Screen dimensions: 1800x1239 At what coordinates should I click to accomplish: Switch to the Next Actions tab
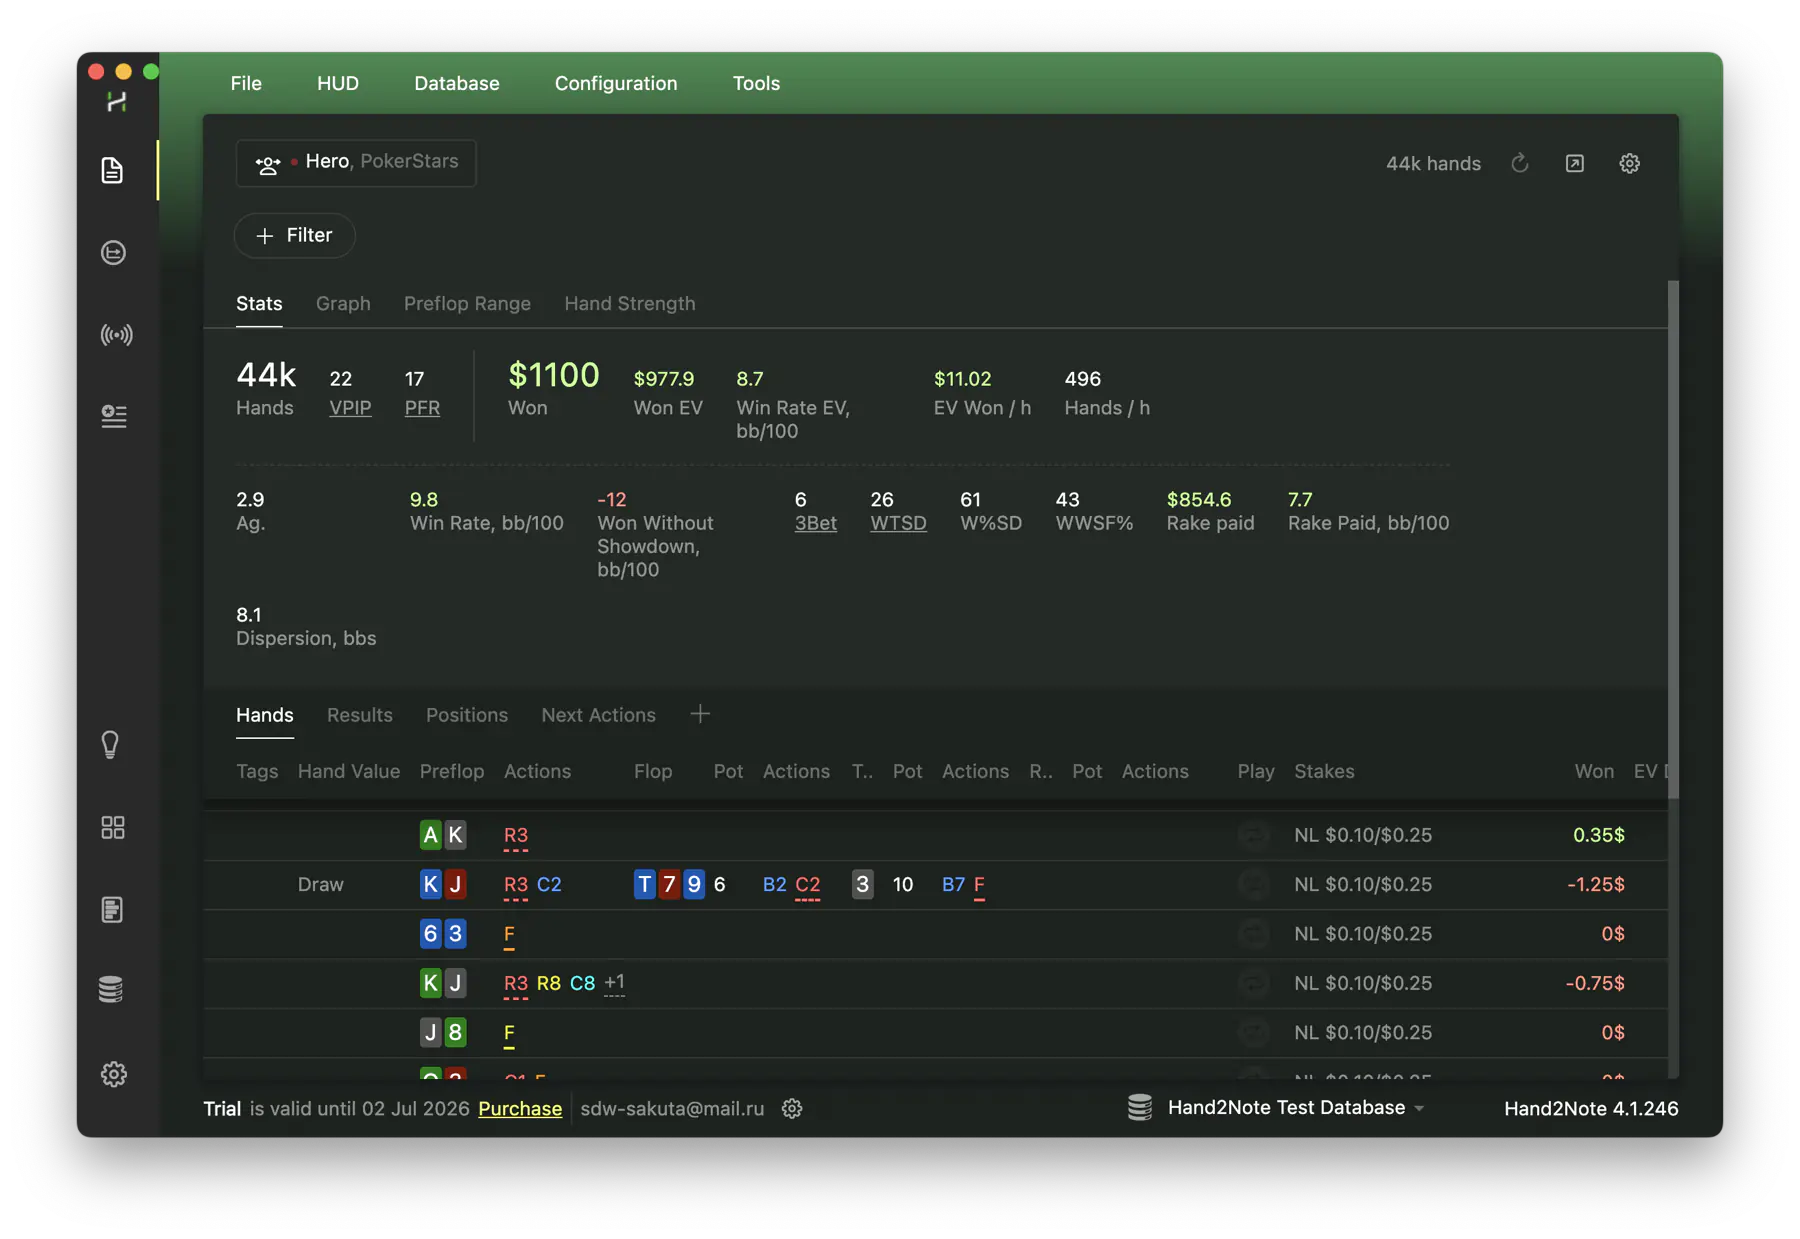pyautogui.click(x=599, y=715)
